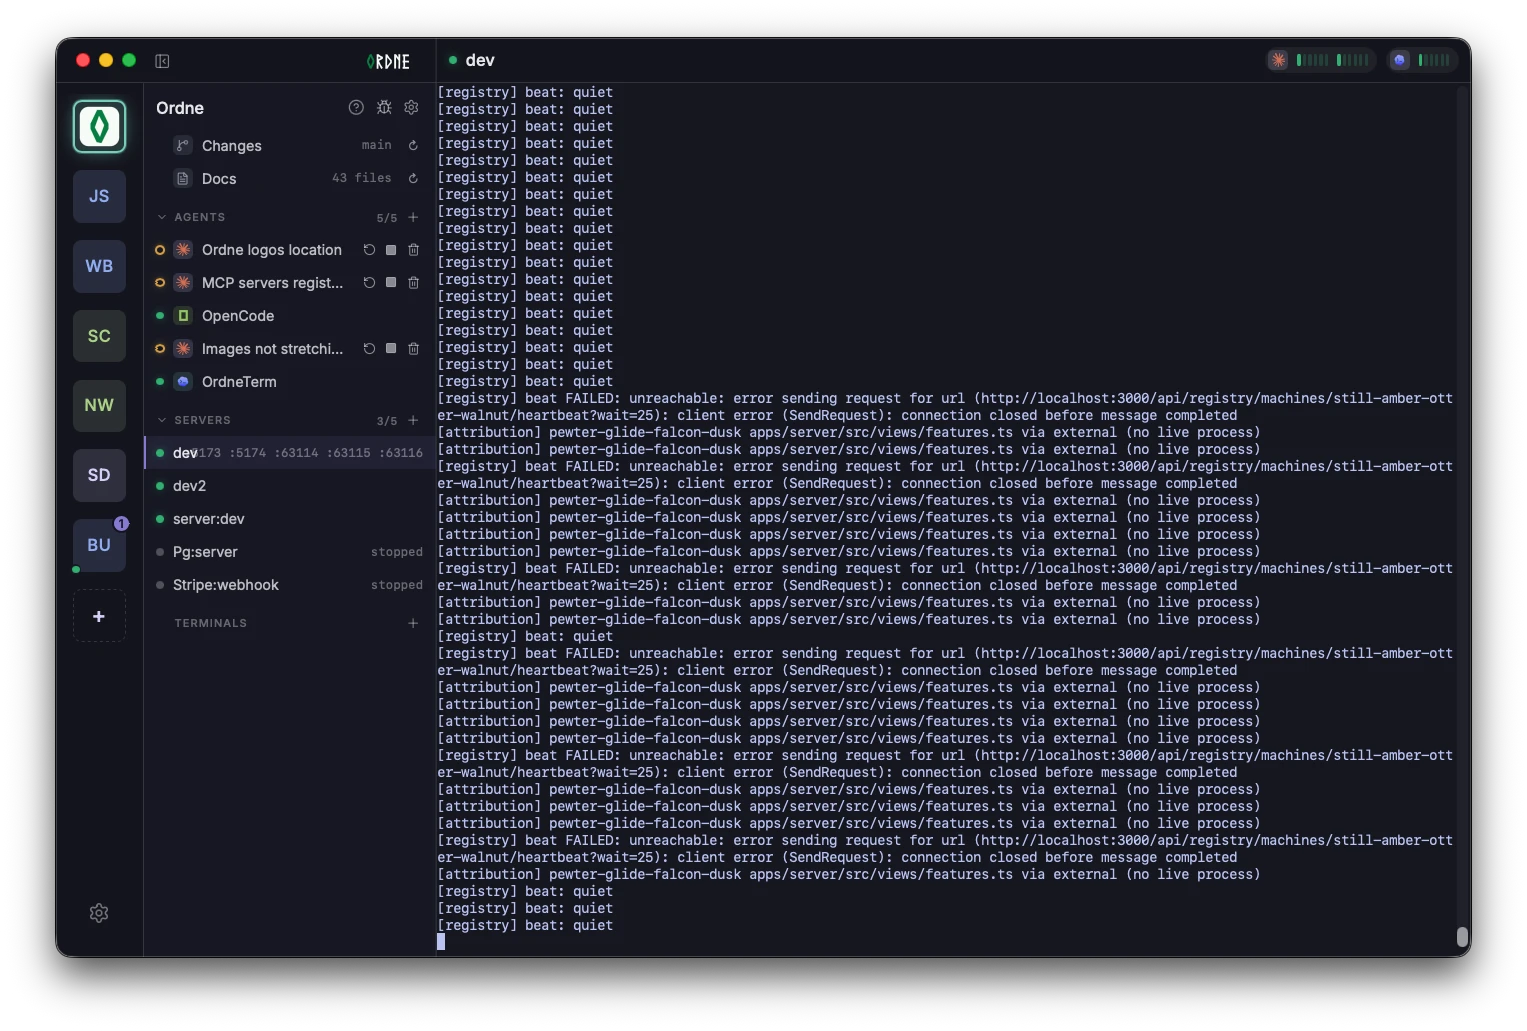Select the Ordne logos location agent
Screen dimensions: 1527x1031
(271, 250)
